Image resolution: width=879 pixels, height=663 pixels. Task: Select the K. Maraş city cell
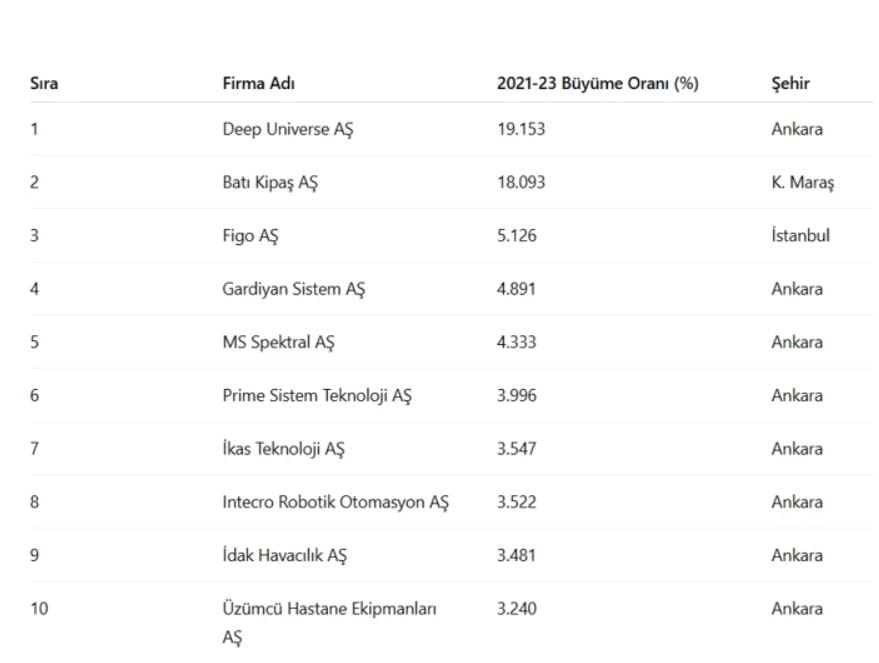[802, 183]
